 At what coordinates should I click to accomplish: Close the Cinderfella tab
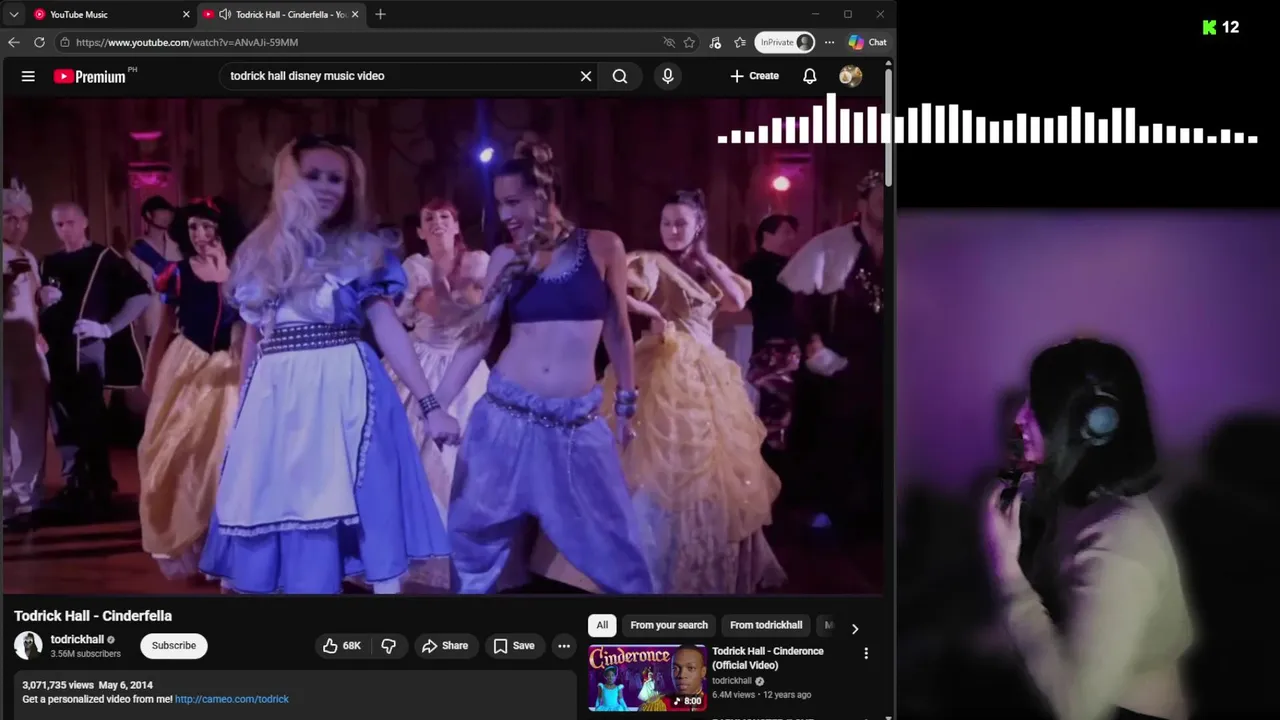(x=354, y=14)
